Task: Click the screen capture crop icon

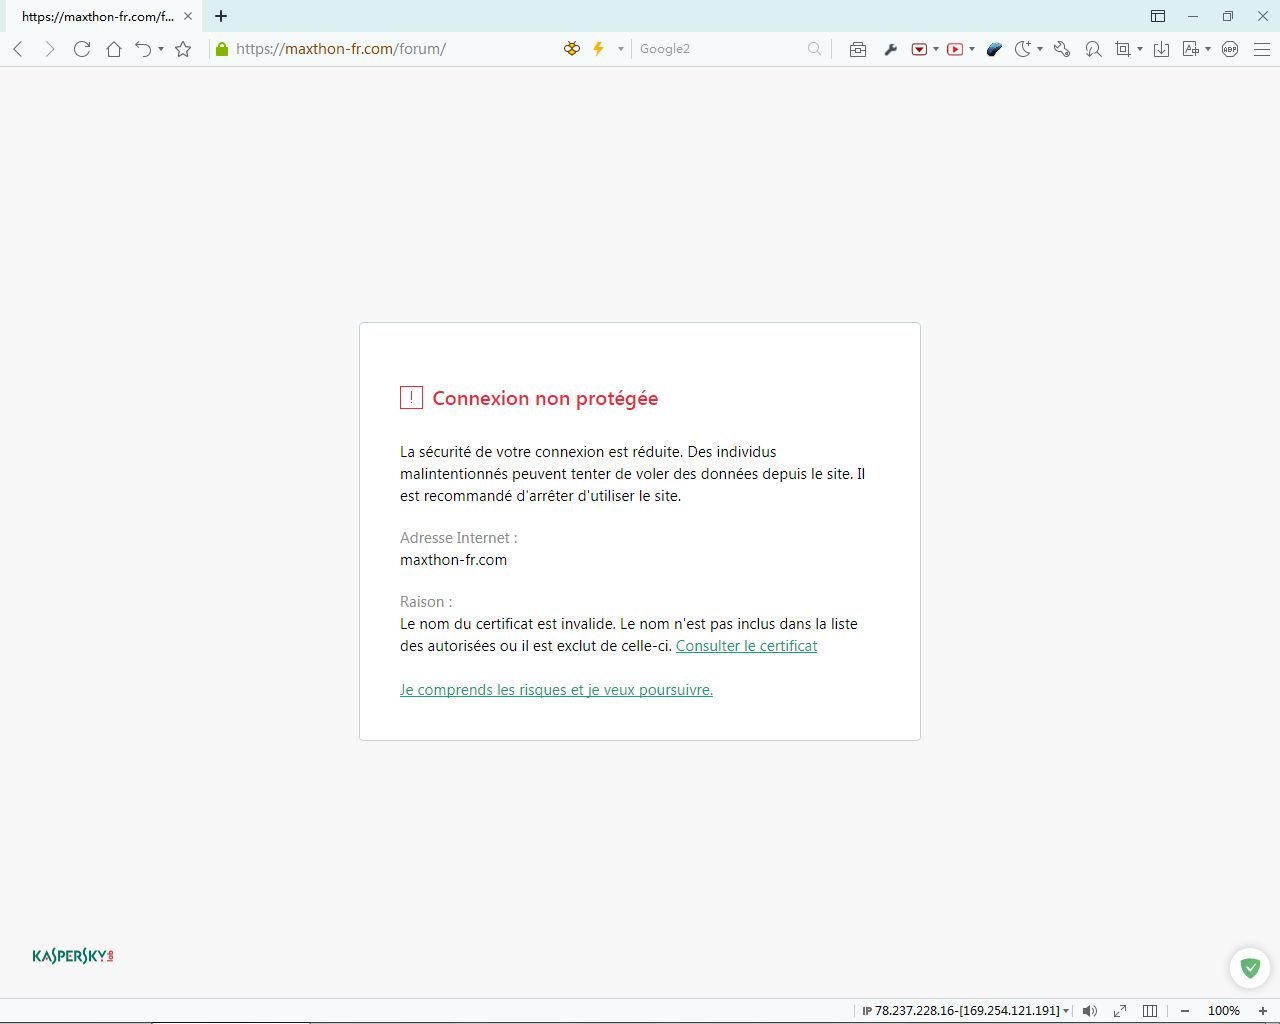Action: pos(1123,49)
